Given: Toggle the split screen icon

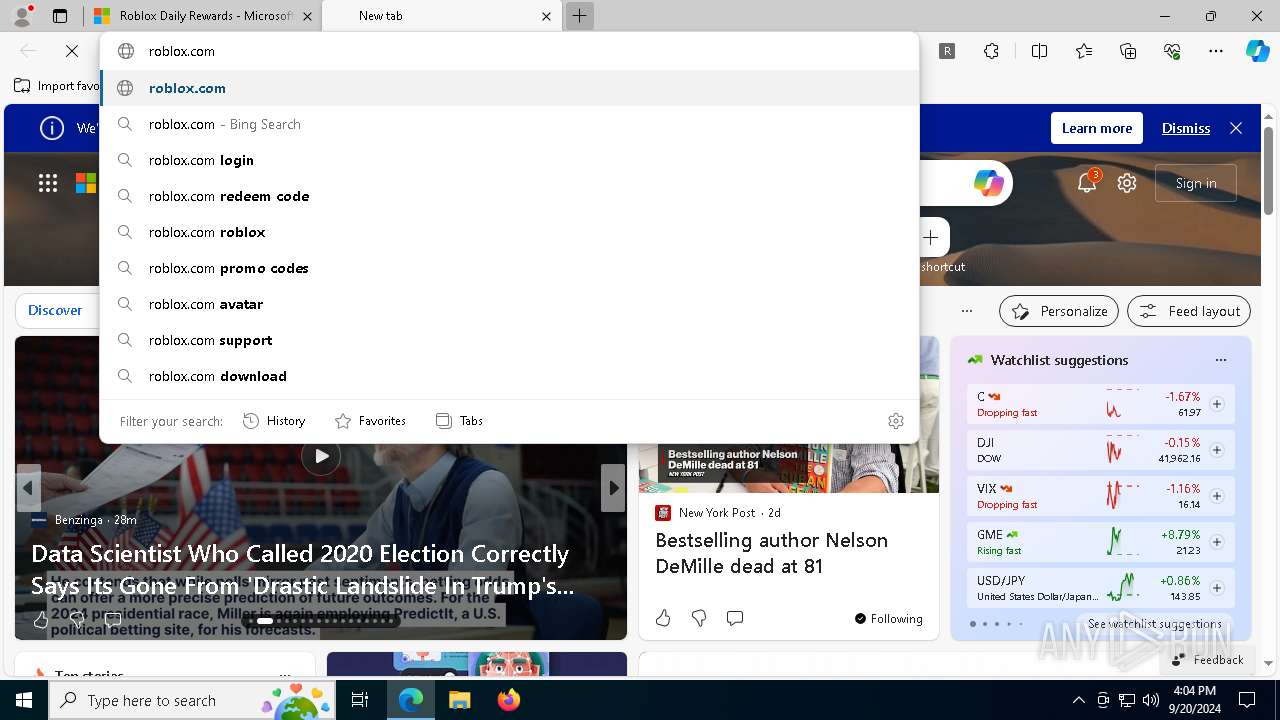Looking at the screenshot, I should tap(1039, 51).
